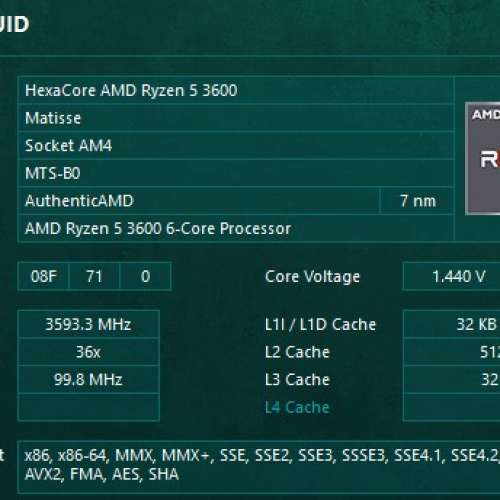Select the '36x' multiplier value
Image resolution: width=500 pixels, height=500 pixels.
point(88,352)
